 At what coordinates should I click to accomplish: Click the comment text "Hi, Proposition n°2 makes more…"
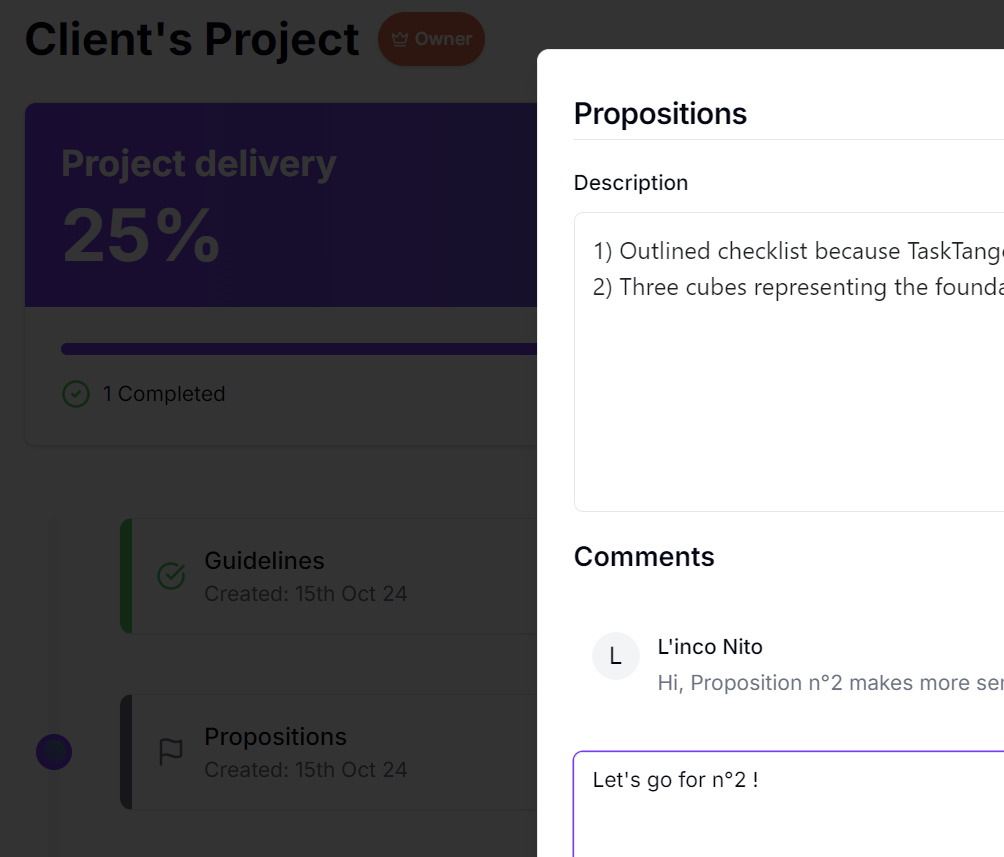click(x=830, y=683)
